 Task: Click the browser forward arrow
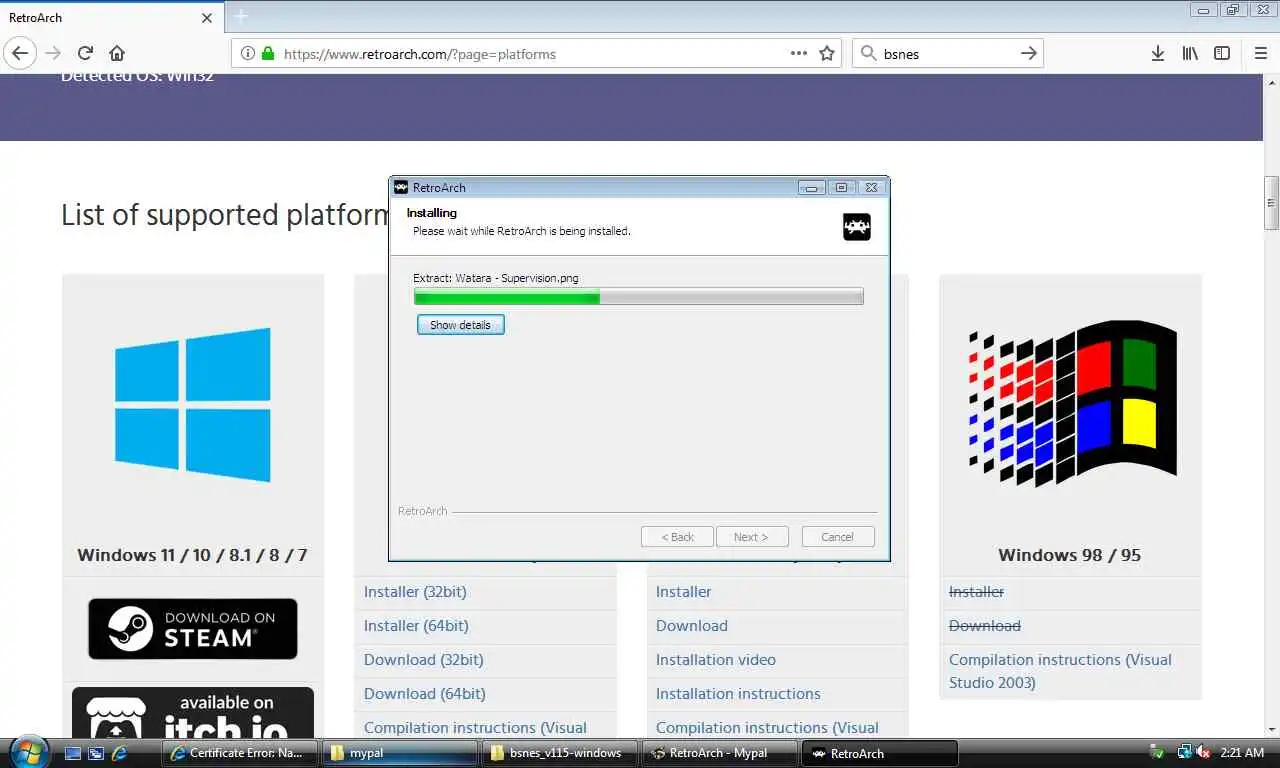(x=53, y=53)
